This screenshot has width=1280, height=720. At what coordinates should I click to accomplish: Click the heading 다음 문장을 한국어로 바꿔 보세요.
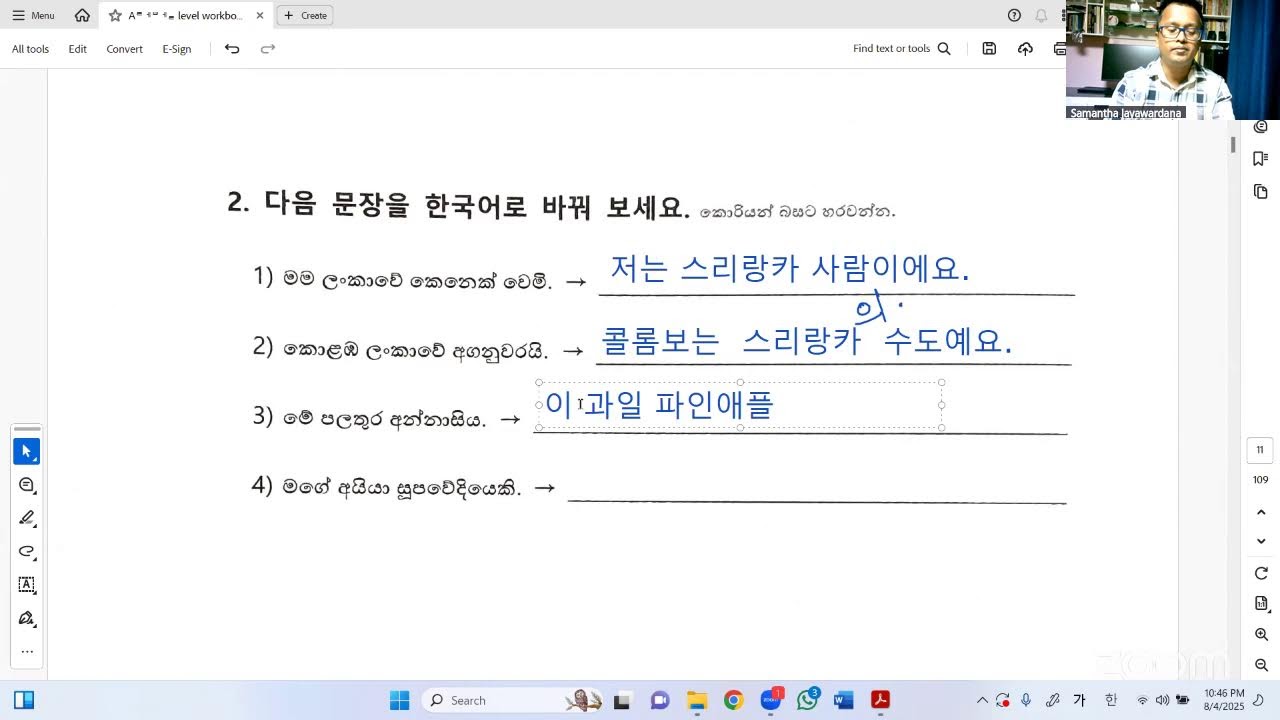pyautogui.click(x=477, y=204)
